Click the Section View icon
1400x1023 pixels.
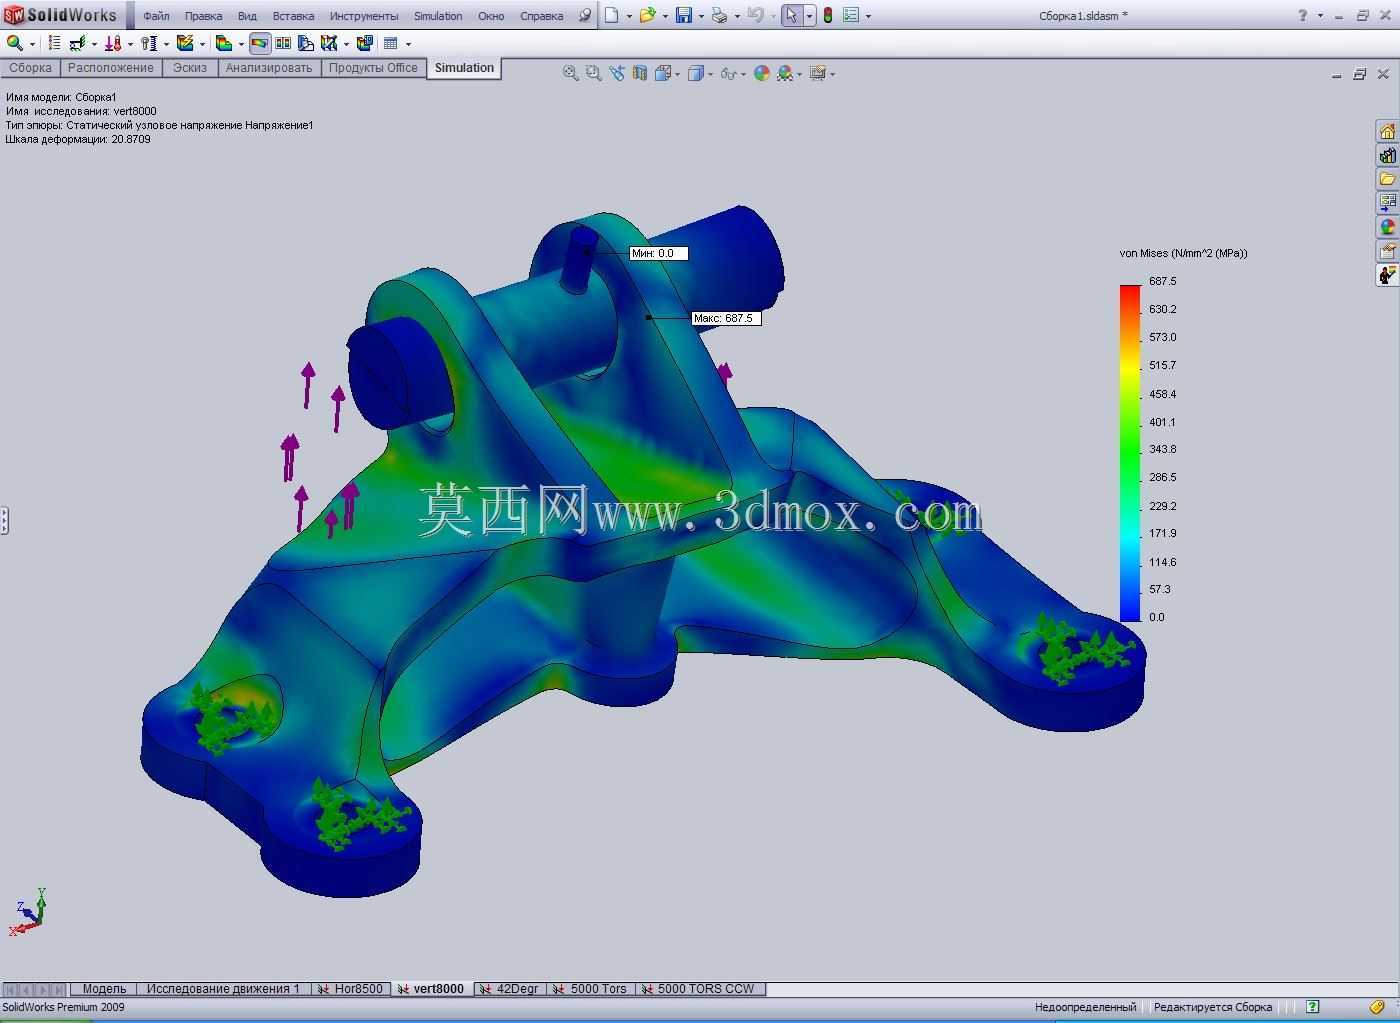(x=639, y=73)
